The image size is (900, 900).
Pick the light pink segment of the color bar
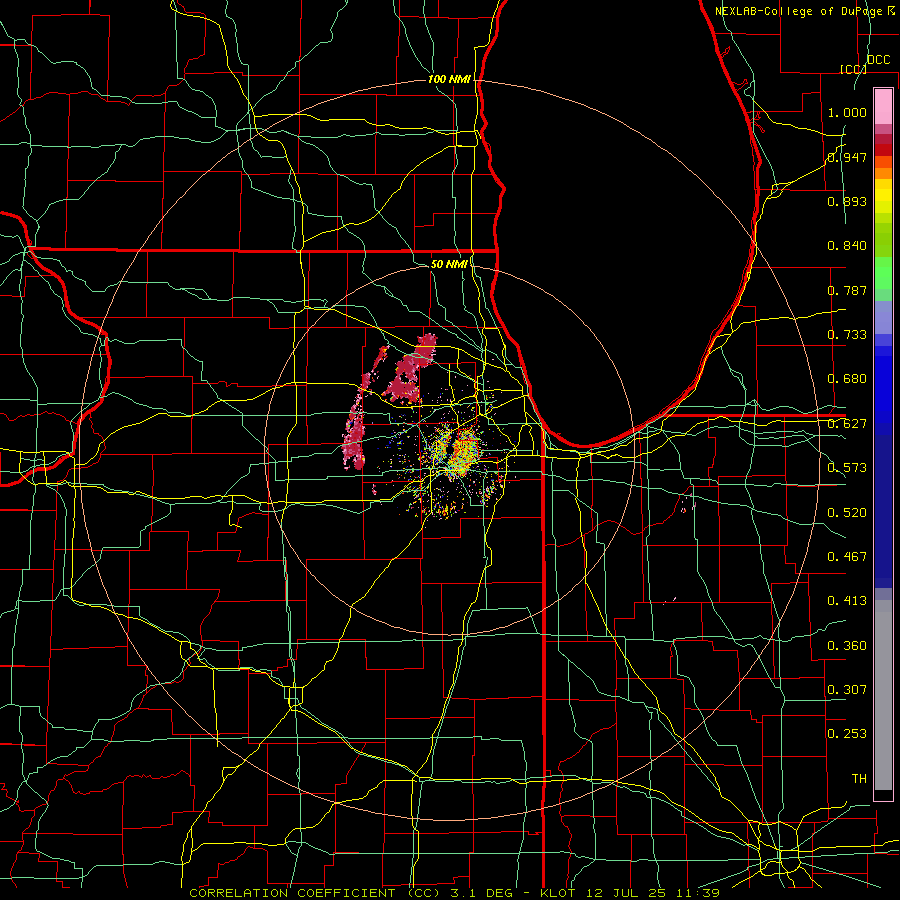point(883,107)
